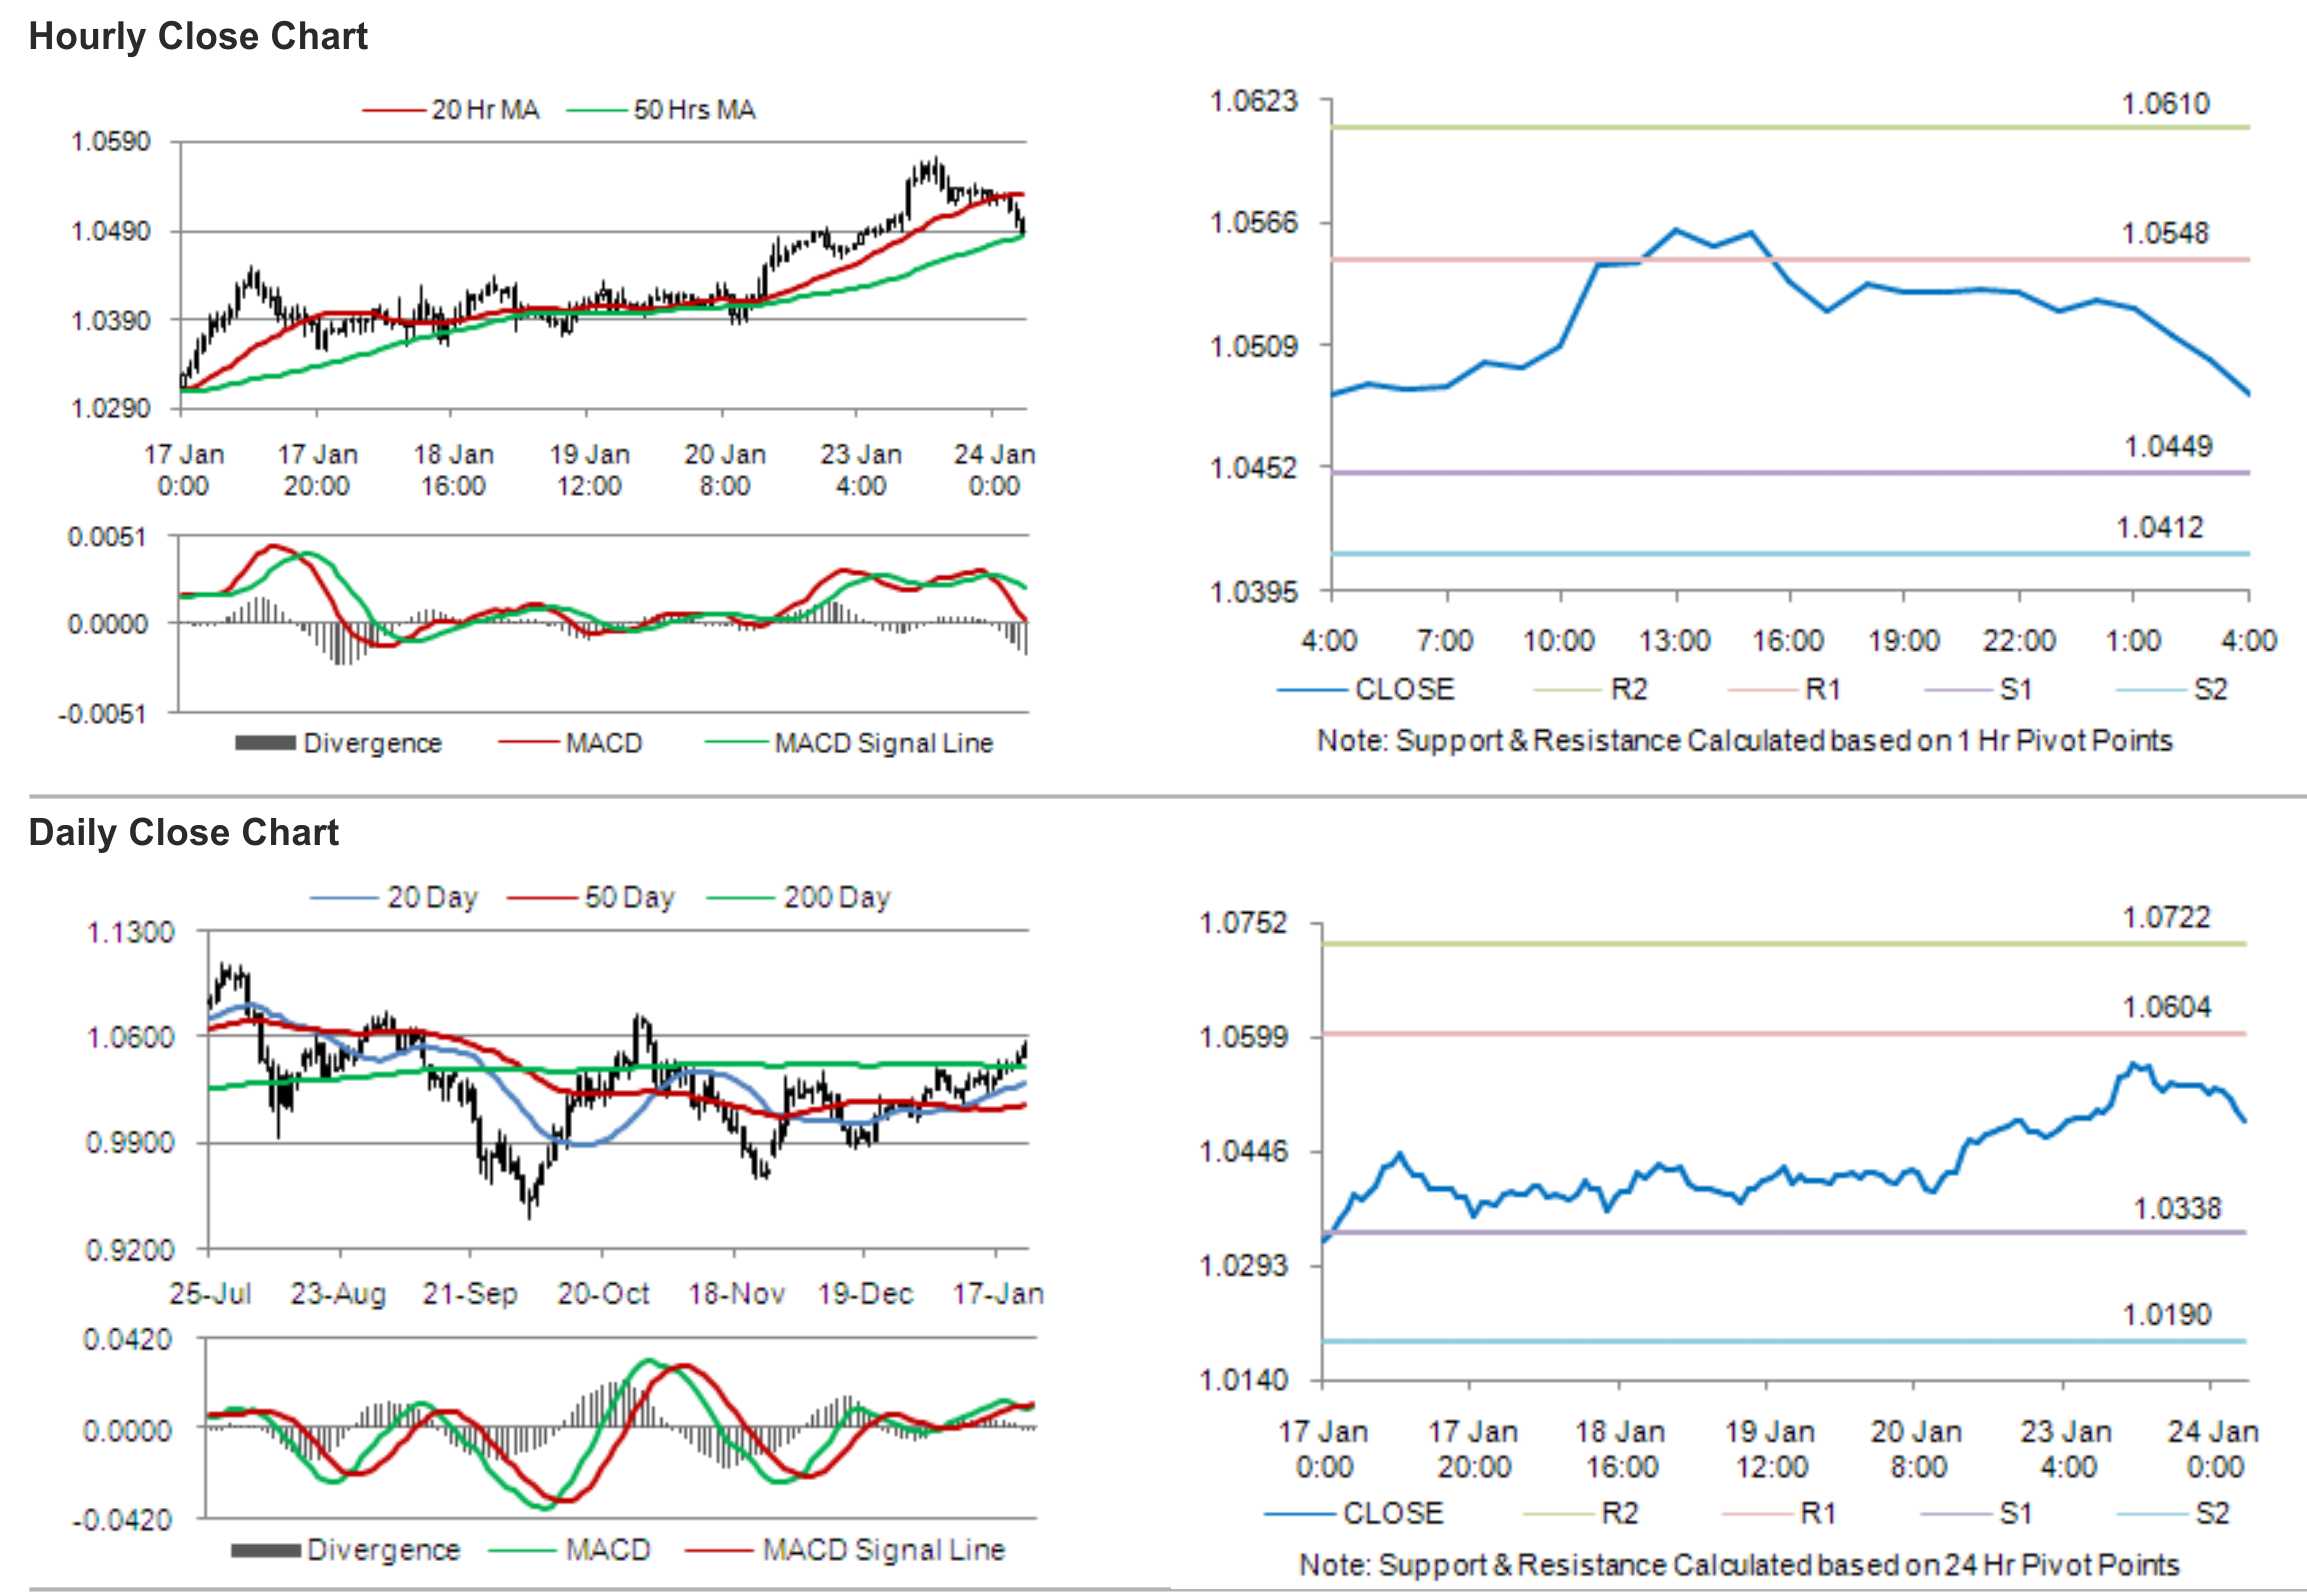Click the green 50 Hrs MA legend line
The height and width of the screenshot is (1592, 2307).
(597, 110)
